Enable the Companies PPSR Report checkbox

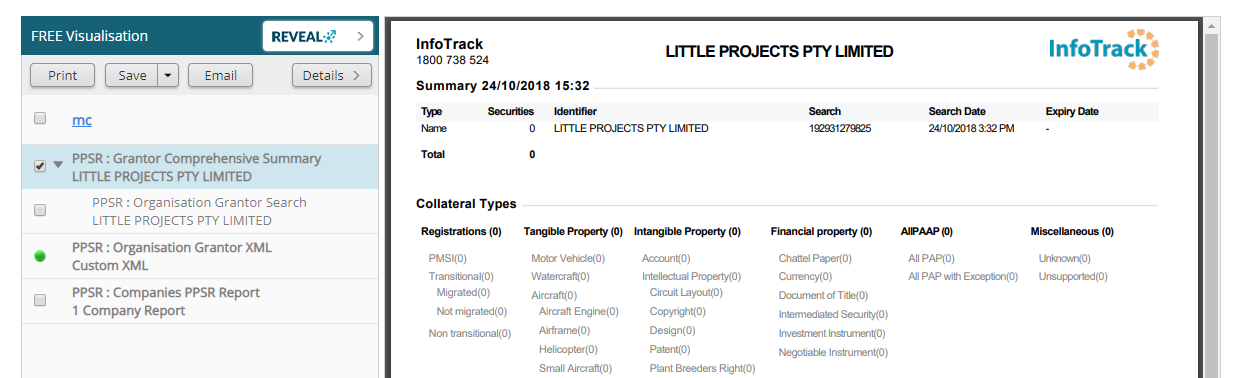click(40, 300)
